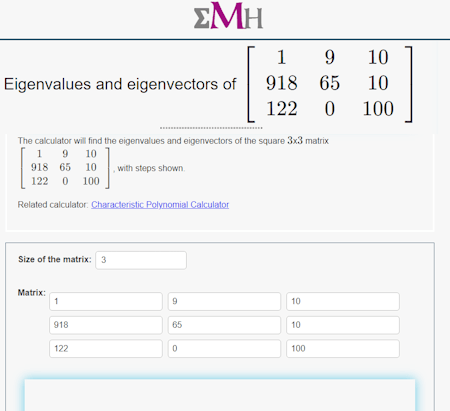Click the 'with steps shown' text
Image resolution: width=450 pixels, height=411 pixels.
[x=151, y=168]
